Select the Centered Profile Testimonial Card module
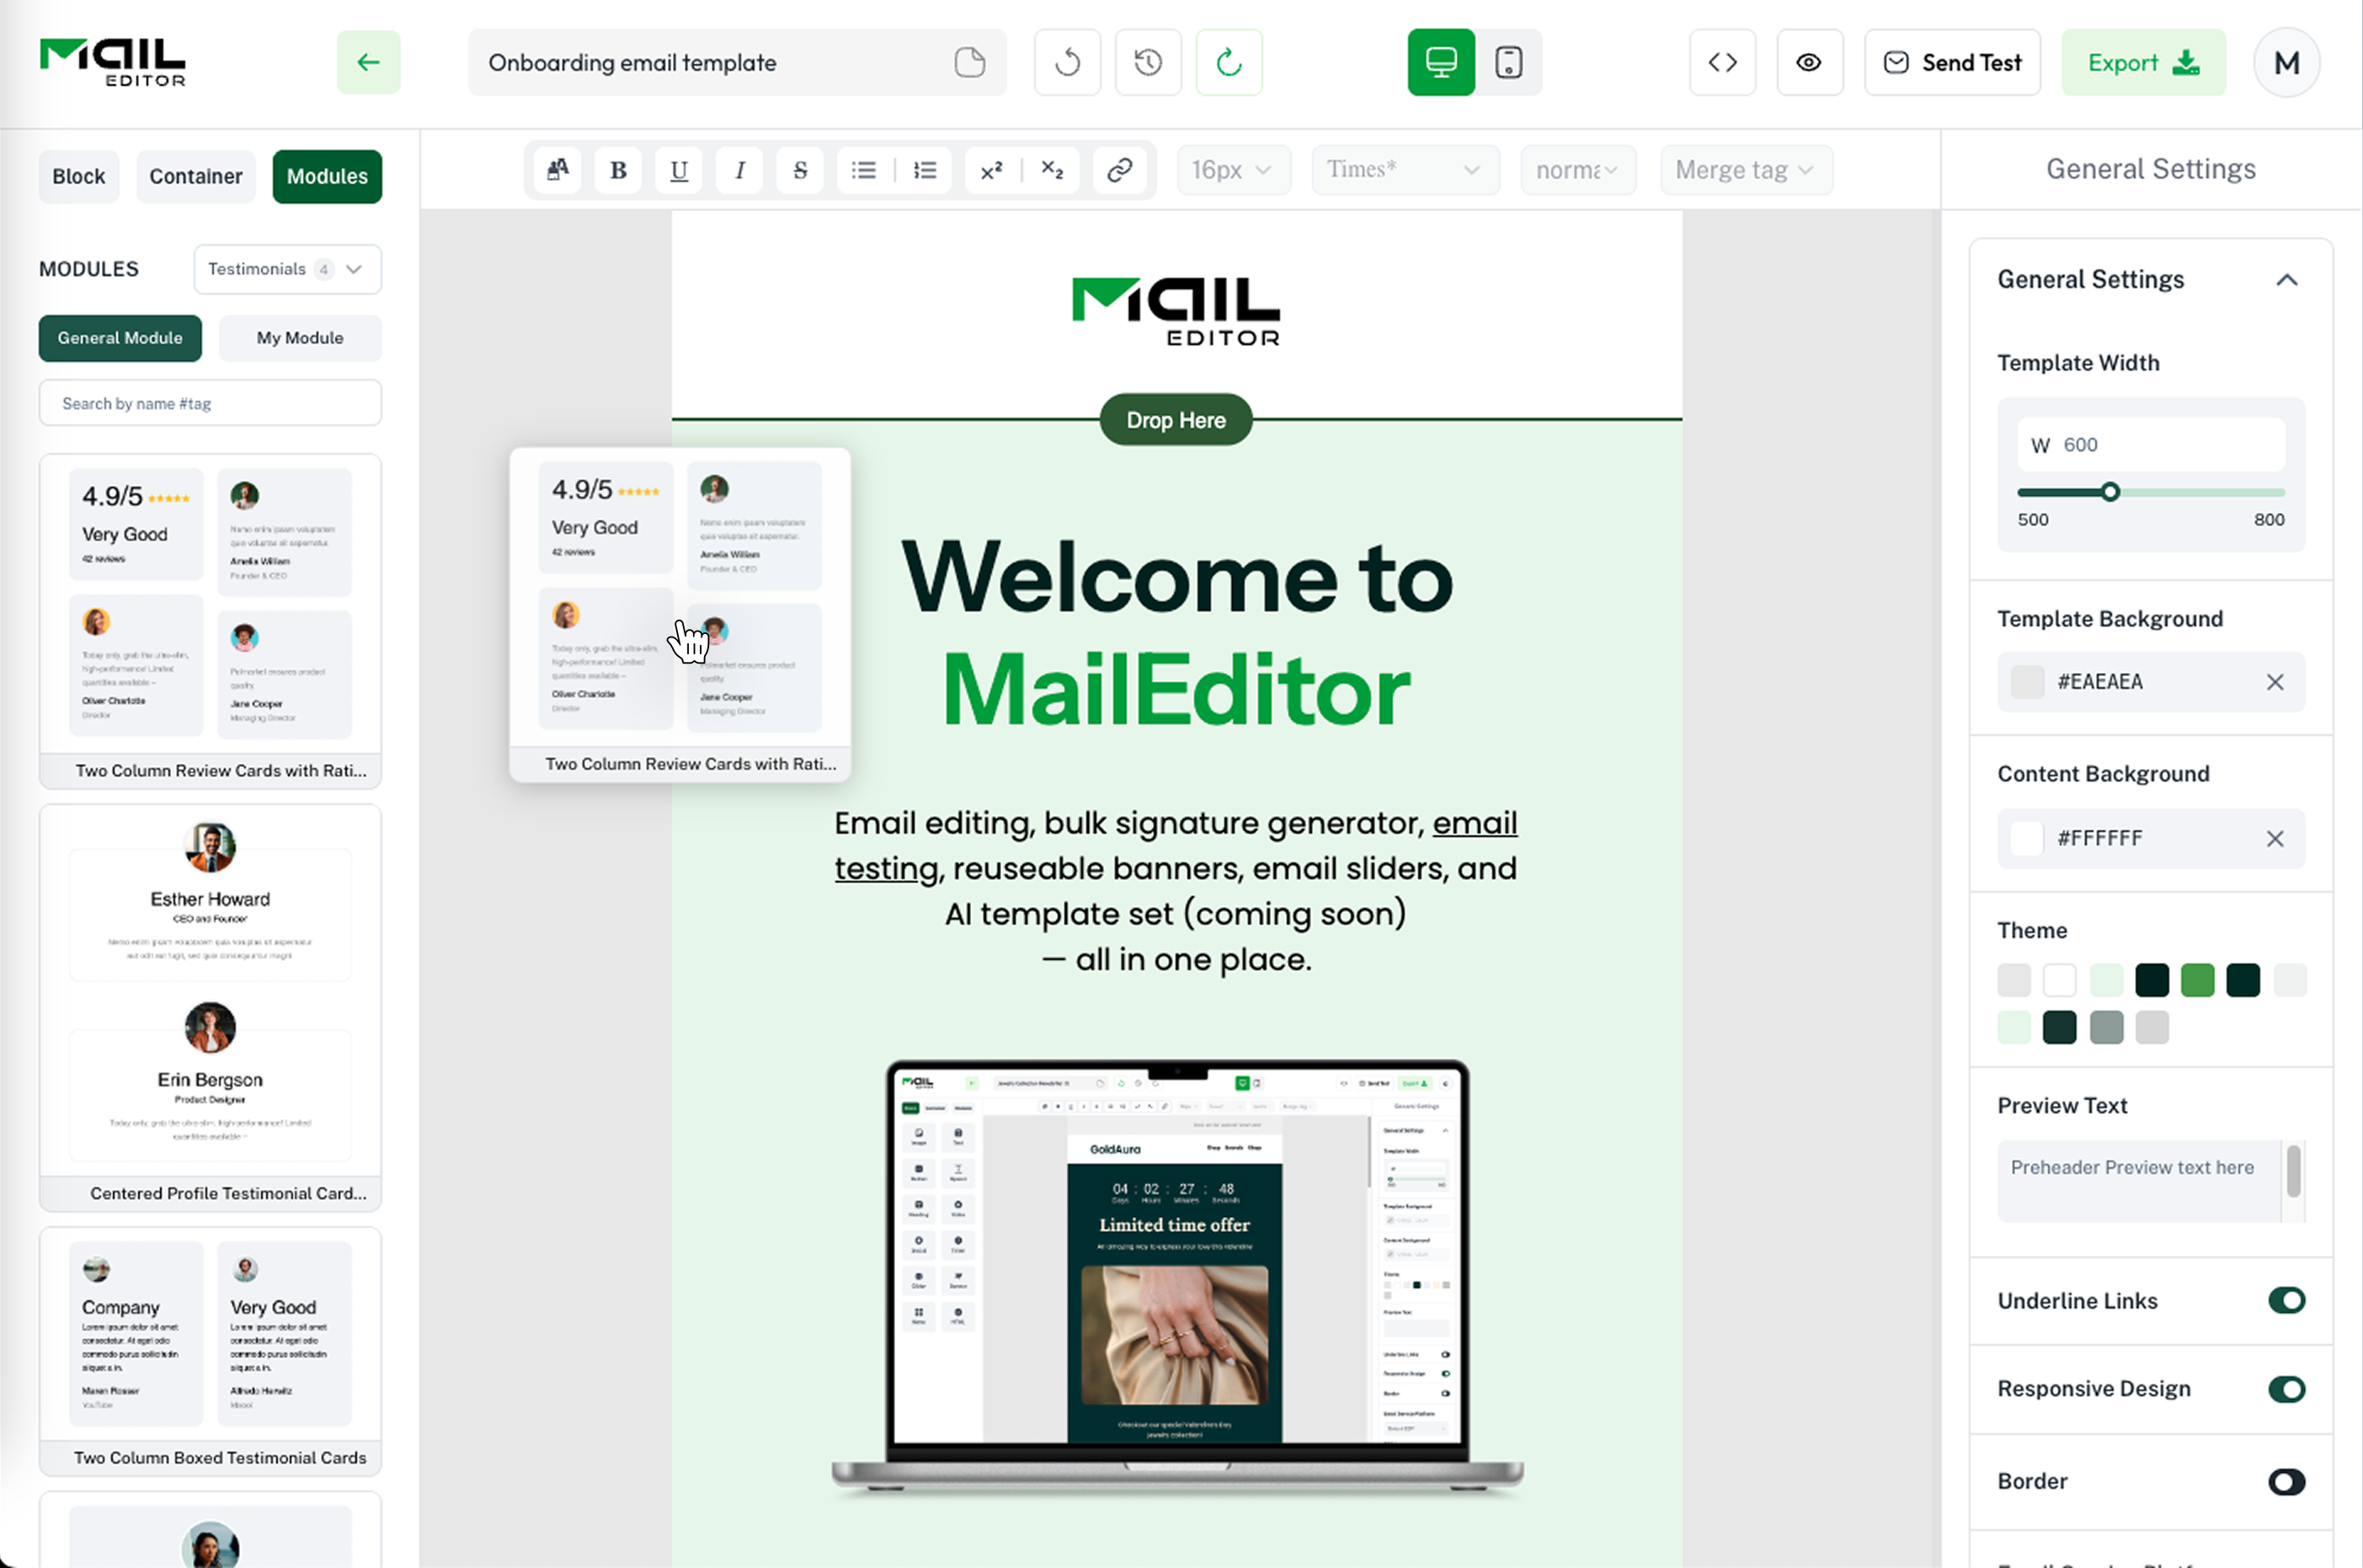 point(210,1007)
